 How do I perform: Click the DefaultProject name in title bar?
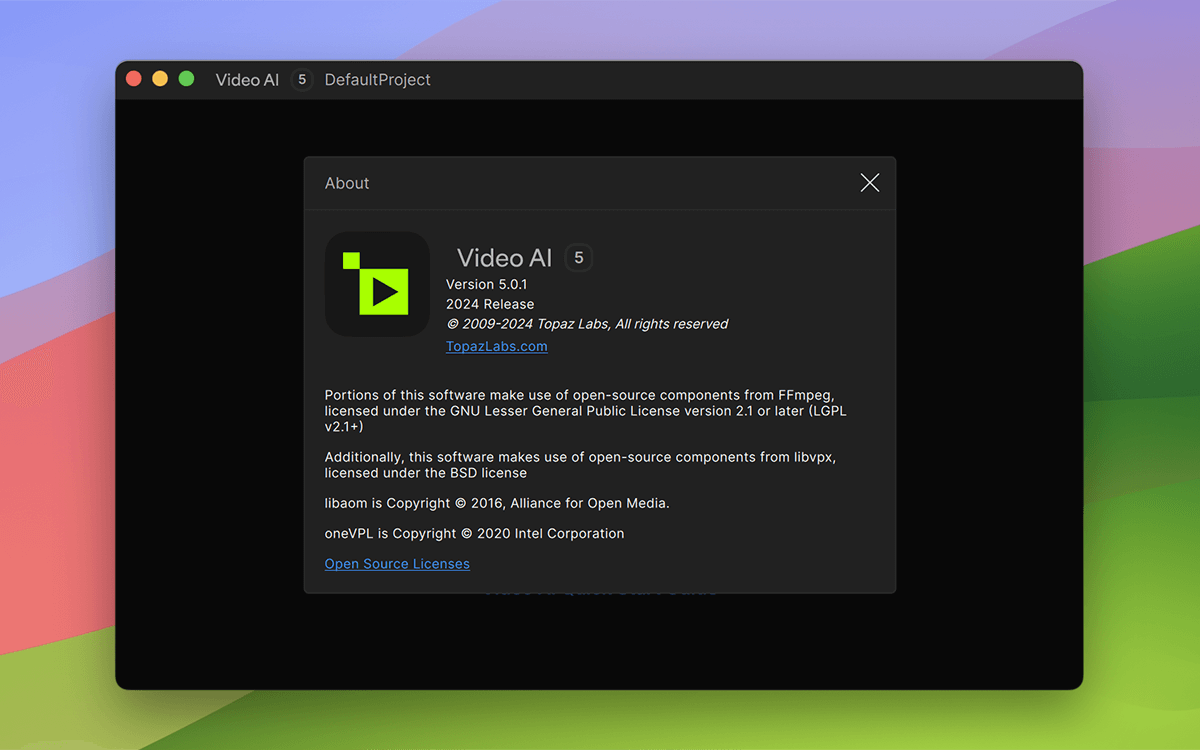point(377,80)
